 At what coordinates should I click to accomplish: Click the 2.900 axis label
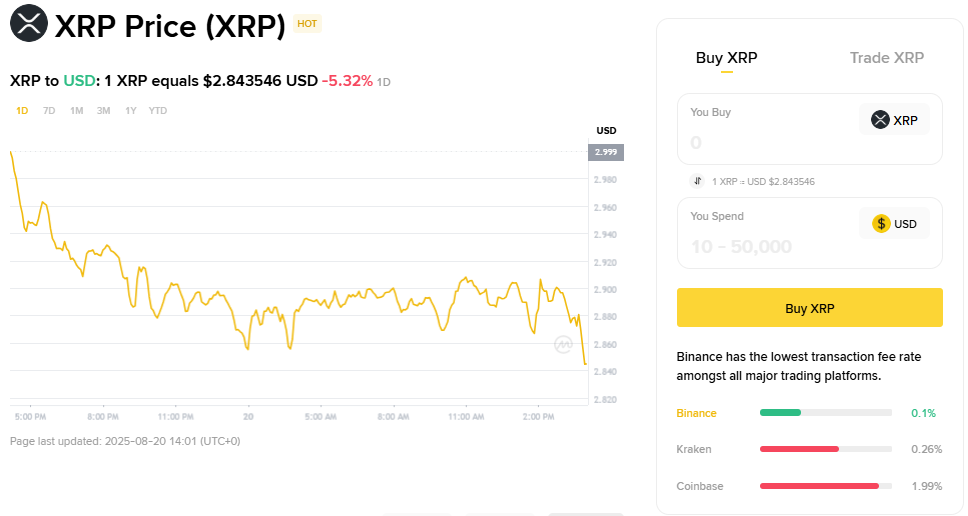point(605,289)
